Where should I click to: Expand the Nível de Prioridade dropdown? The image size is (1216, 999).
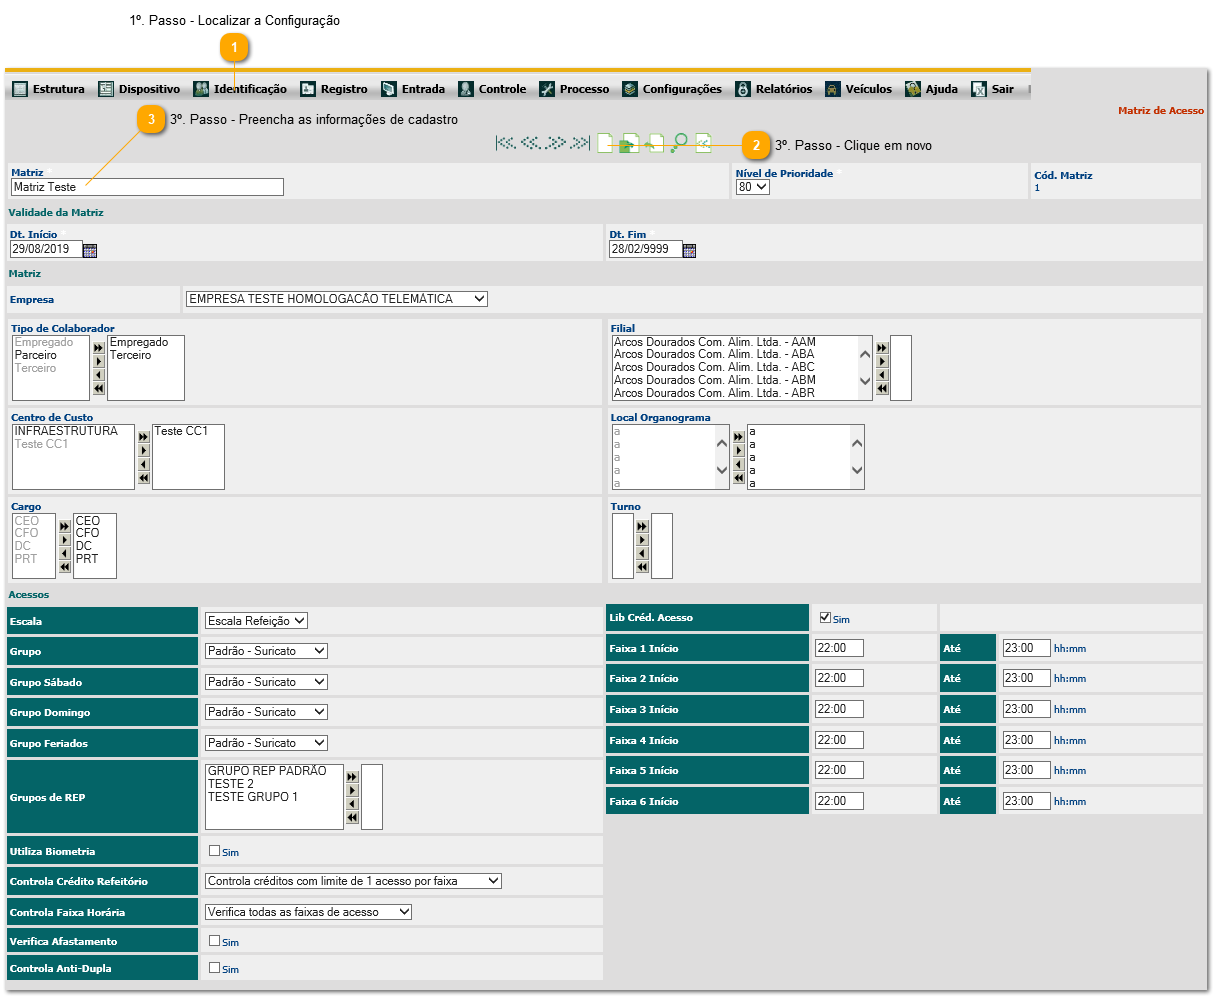coord(752,187)
